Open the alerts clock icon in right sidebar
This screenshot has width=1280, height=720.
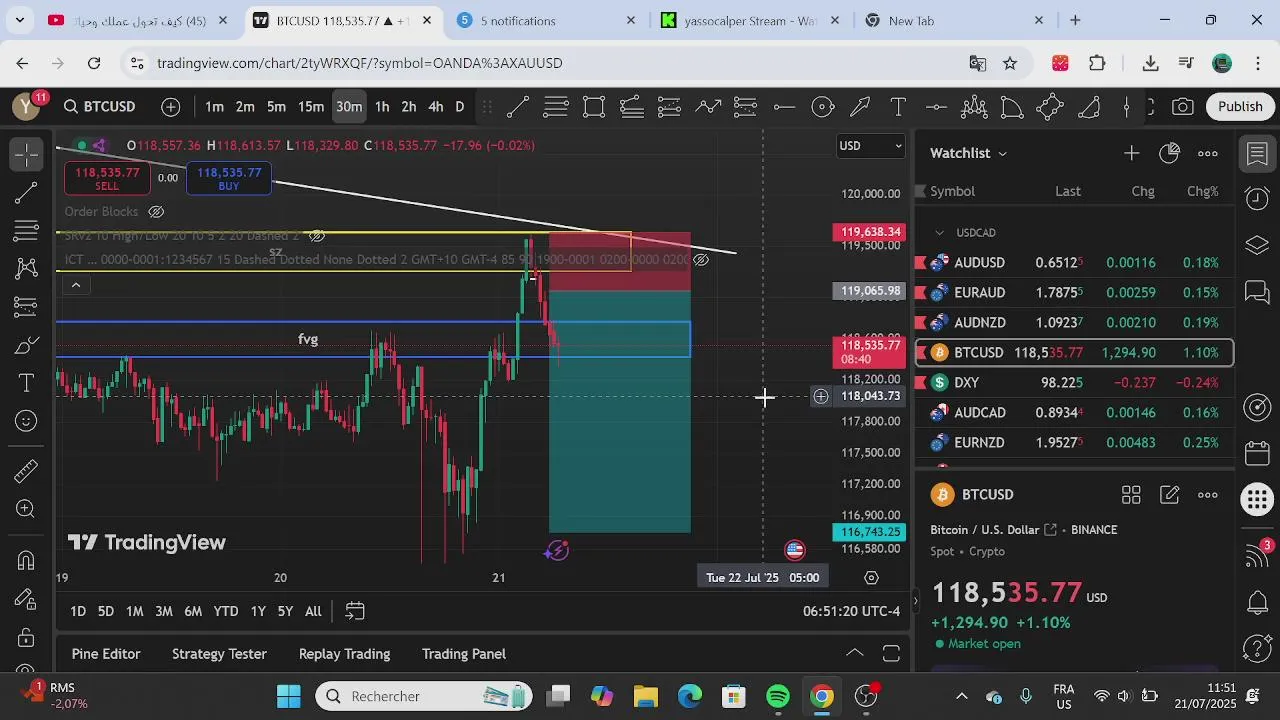point(1257,198)
